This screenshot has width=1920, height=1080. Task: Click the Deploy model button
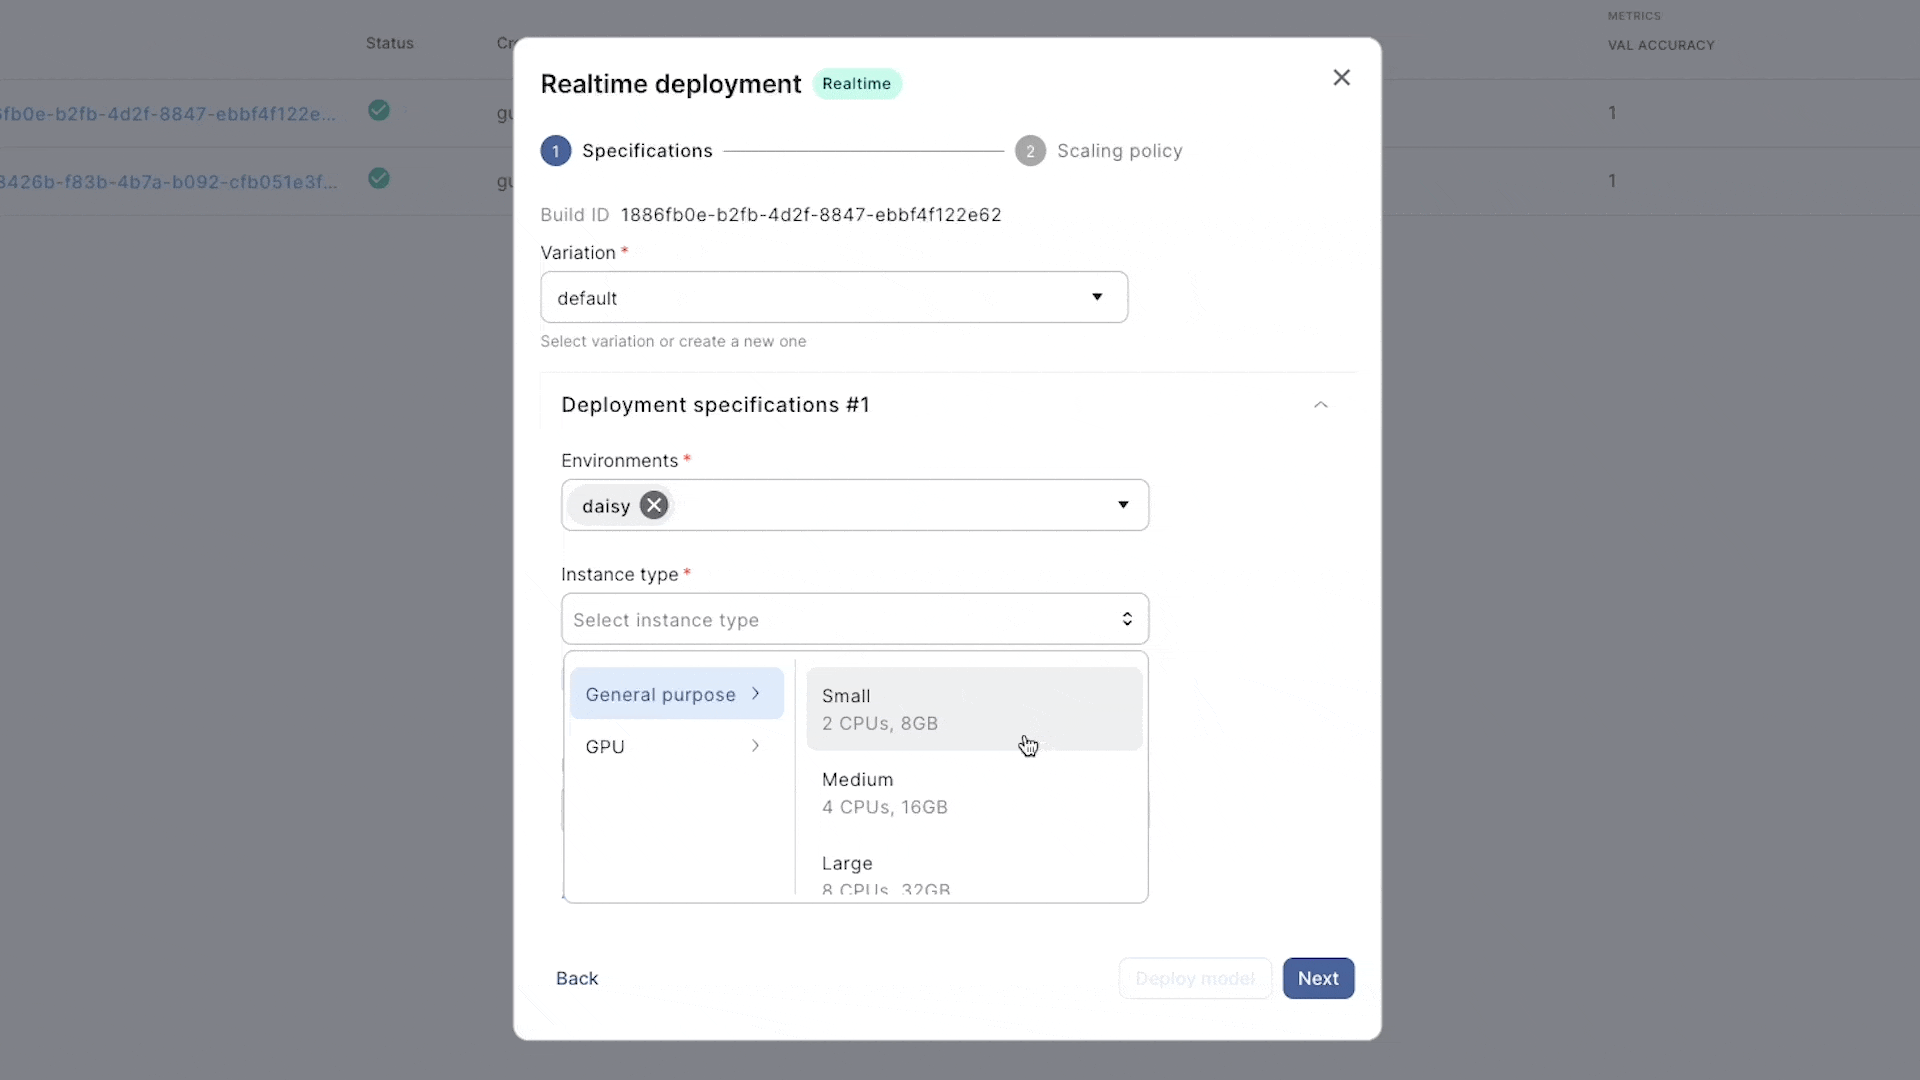click(1195, 978)
